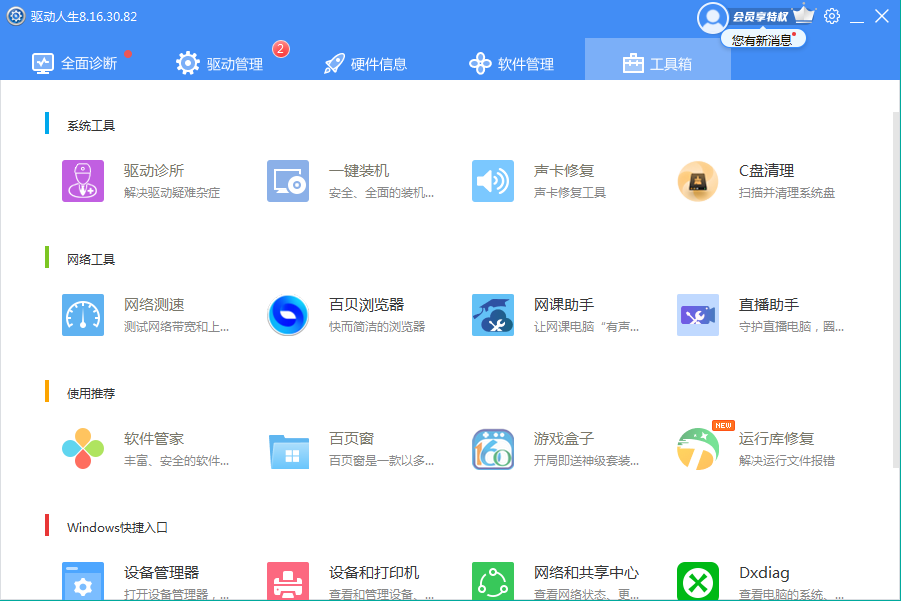Image resolution: width=901 pixels, height=601 pixels.
Task: Open the 运行库修复 runtime repair icon
Action: [698, 449]
